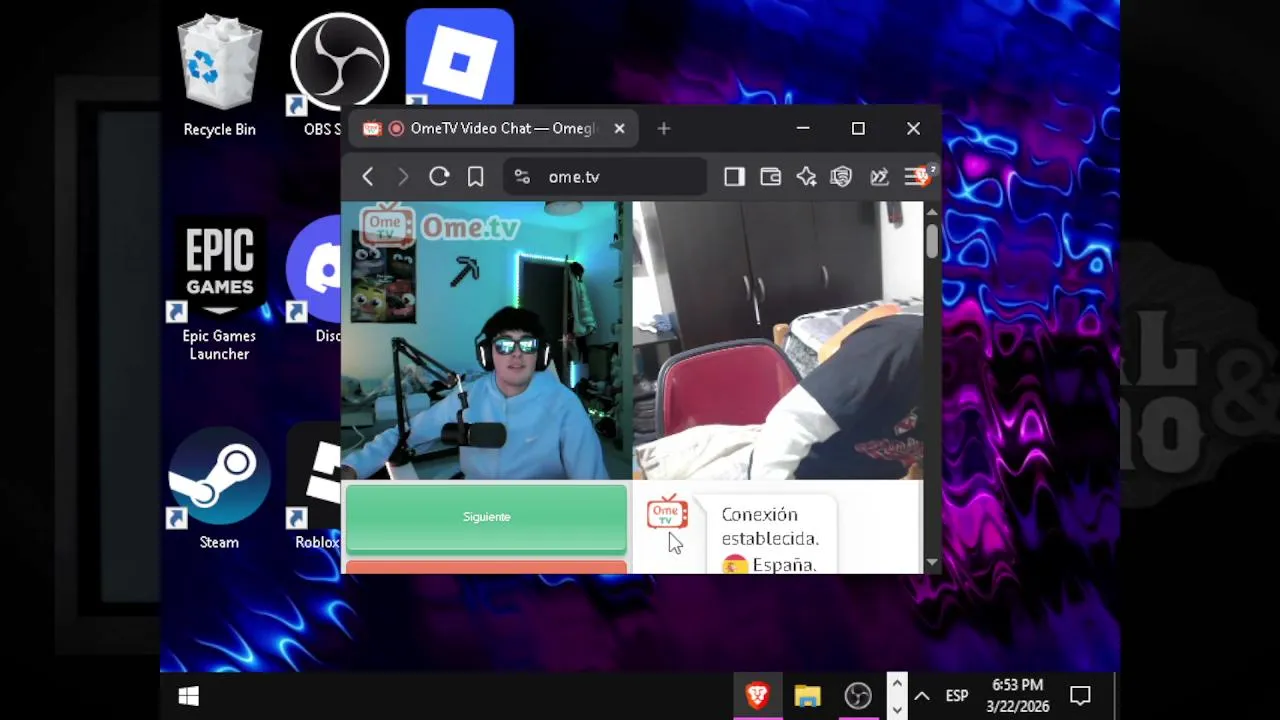Screen dimensions: 1280x720
Task: Open File Explorer from the taskbar
Action: (807, 696)
